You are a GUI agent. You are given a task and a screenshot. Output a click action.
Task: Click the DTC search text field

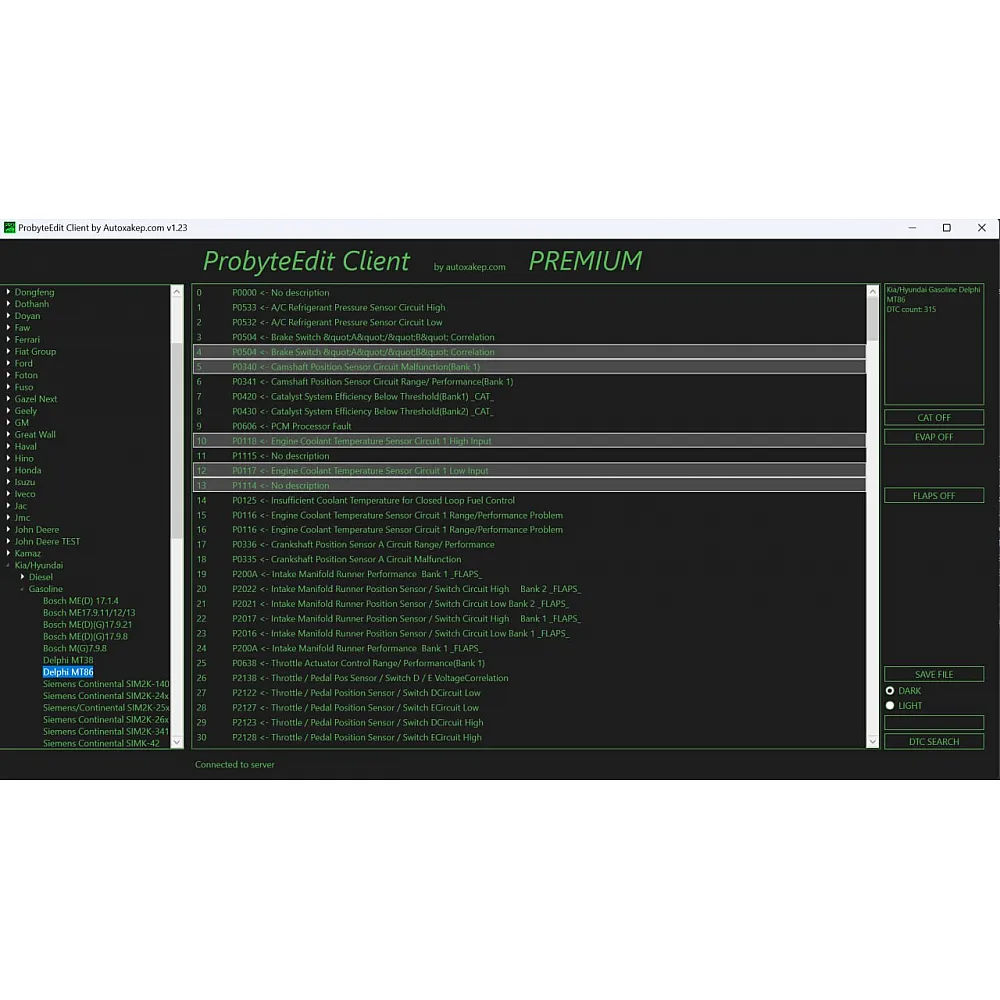pos(933,723)
